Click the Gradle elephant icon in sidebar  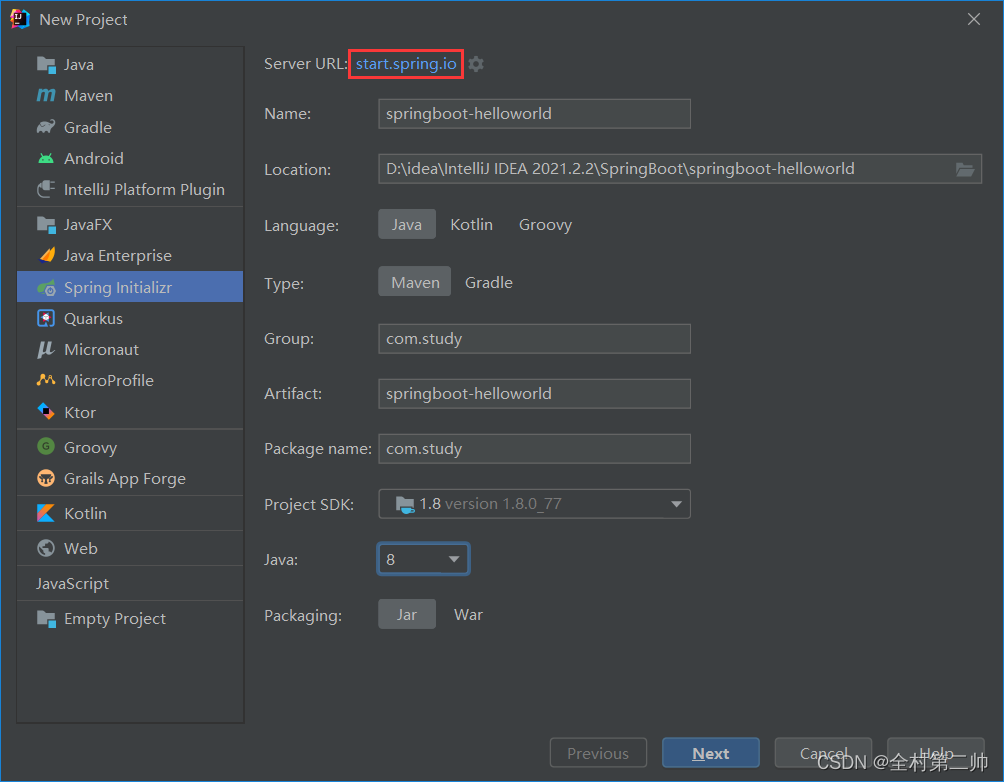(46, 127)
